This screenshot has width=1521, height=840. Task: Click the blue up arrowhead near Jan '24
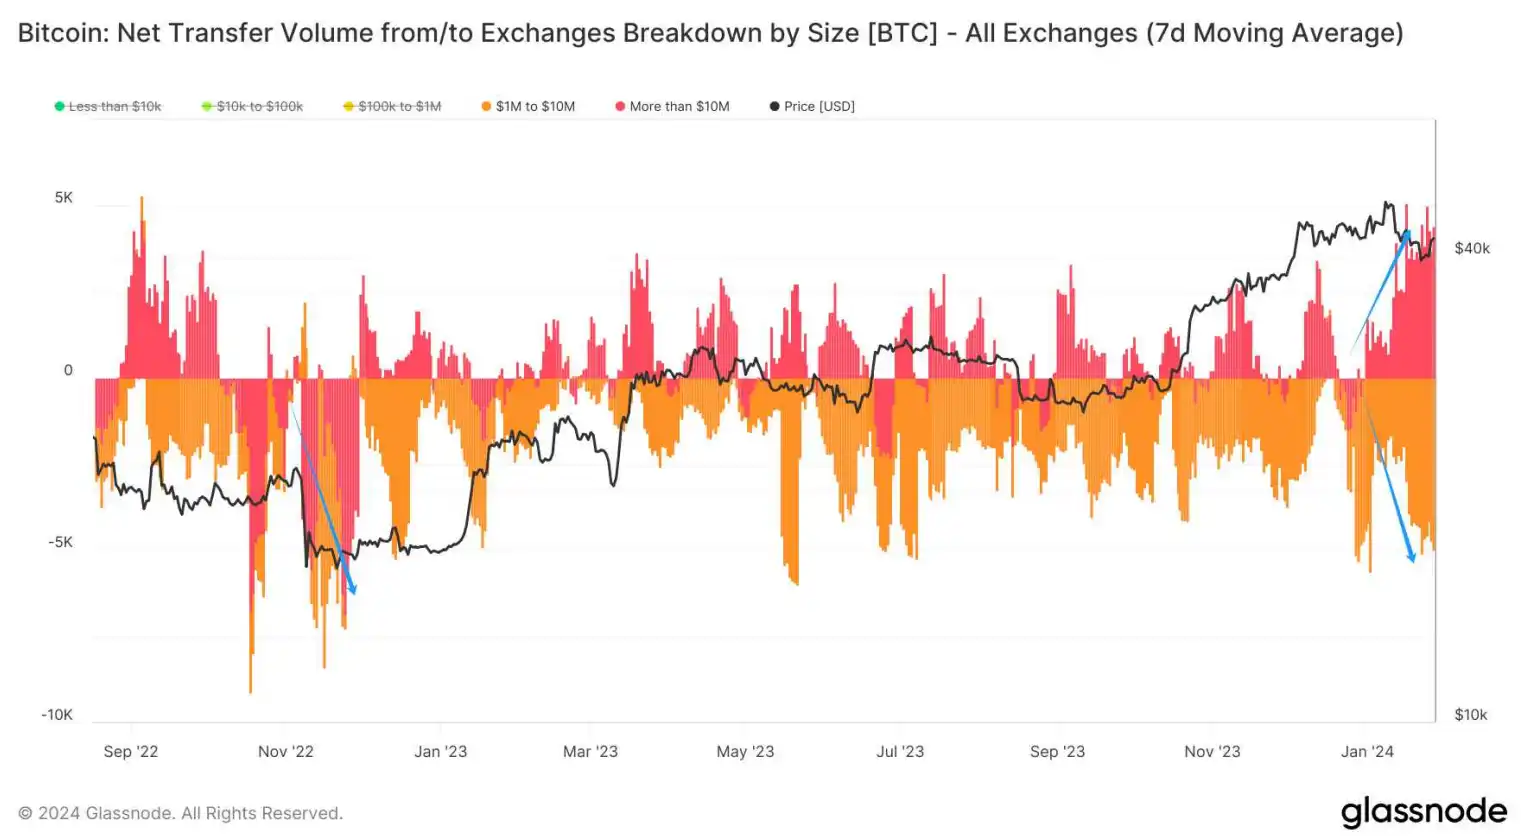[1405, 236]
